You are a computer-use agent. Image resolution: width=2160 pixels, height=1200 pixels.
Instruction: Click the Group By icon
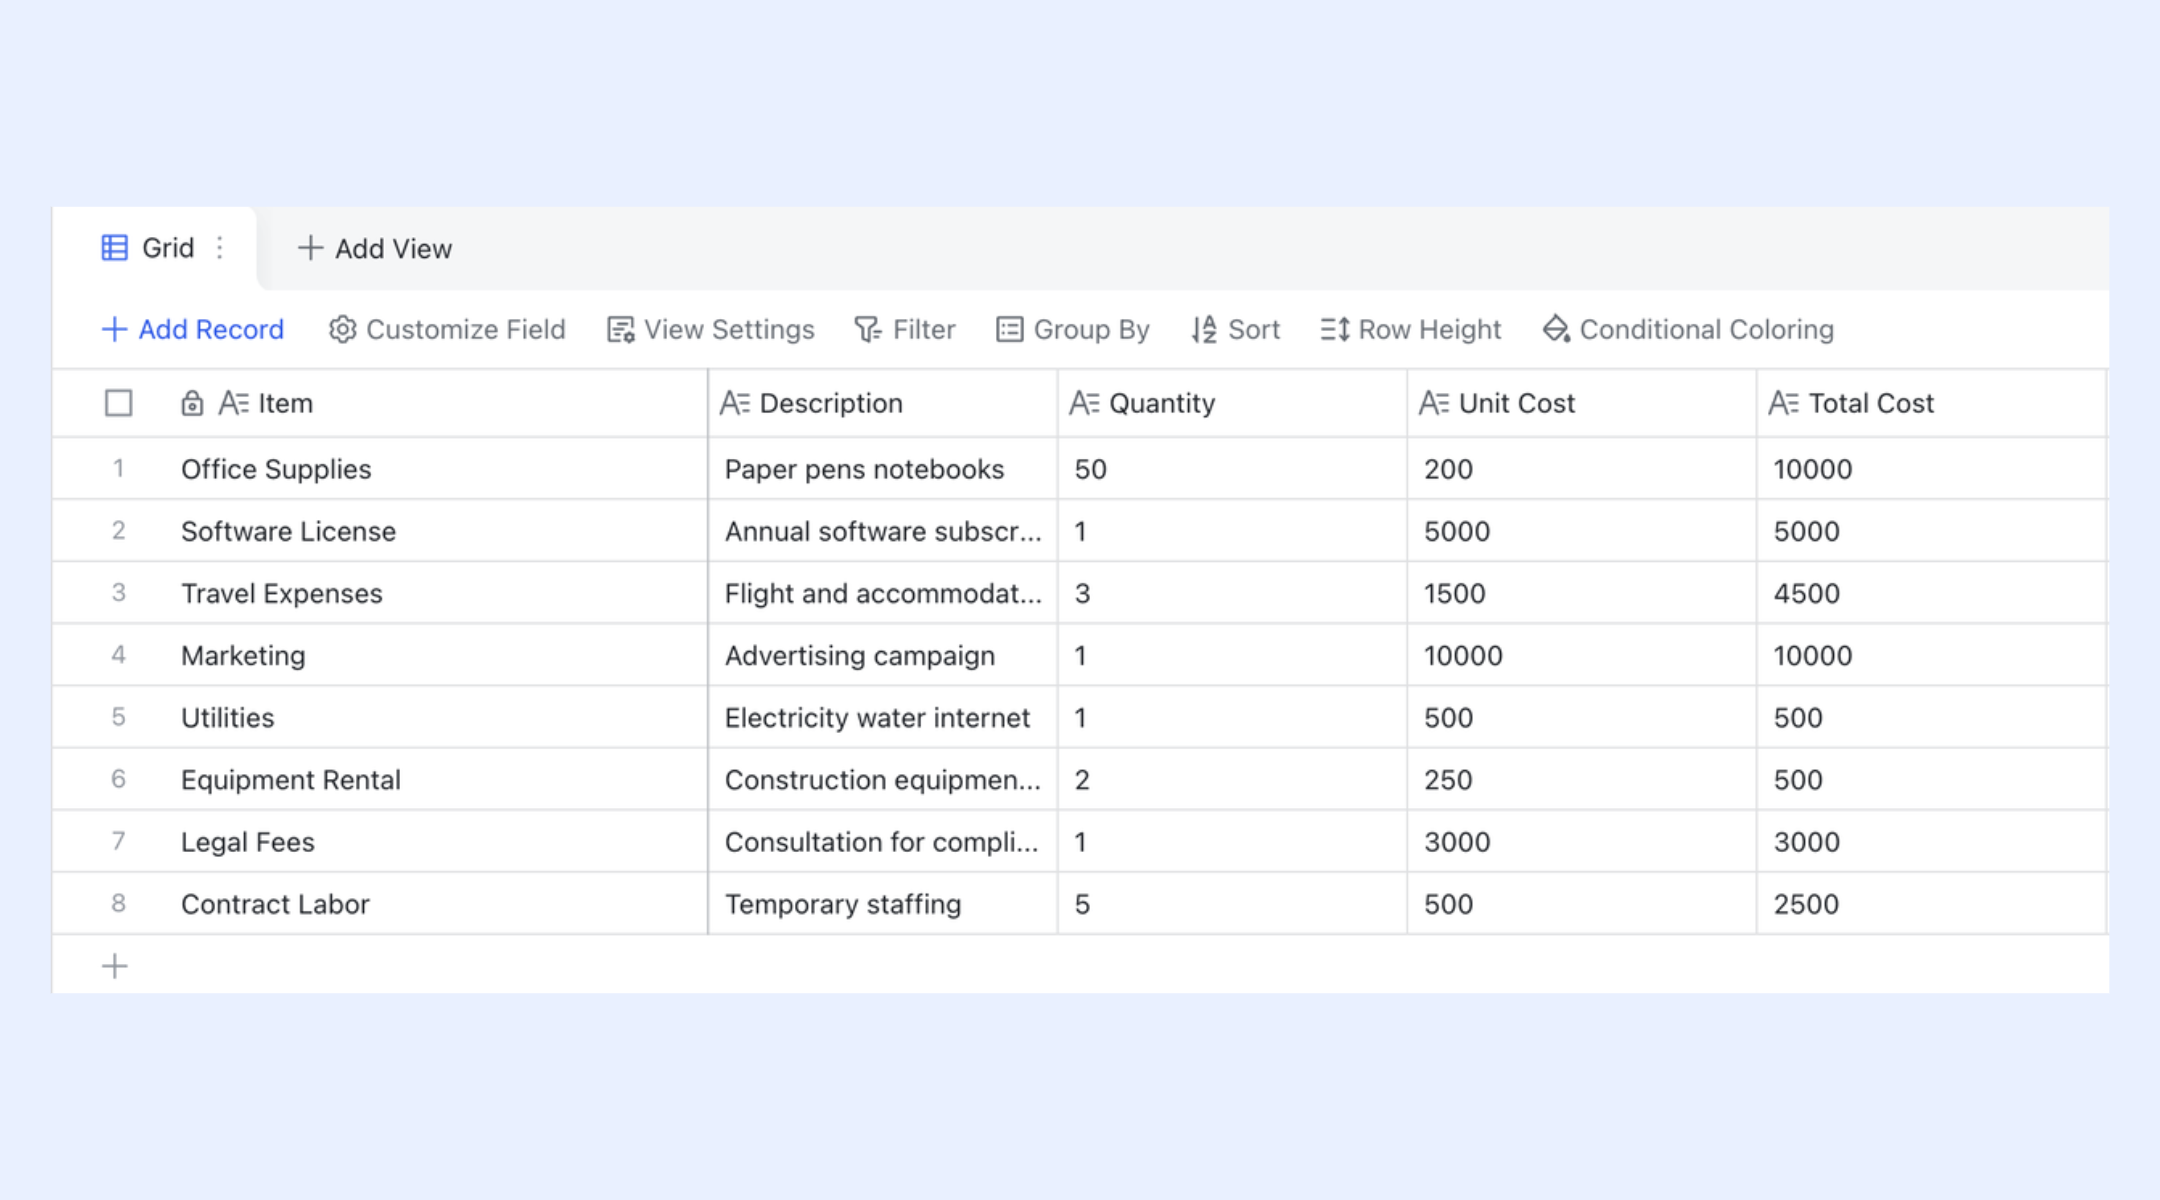1010,329
